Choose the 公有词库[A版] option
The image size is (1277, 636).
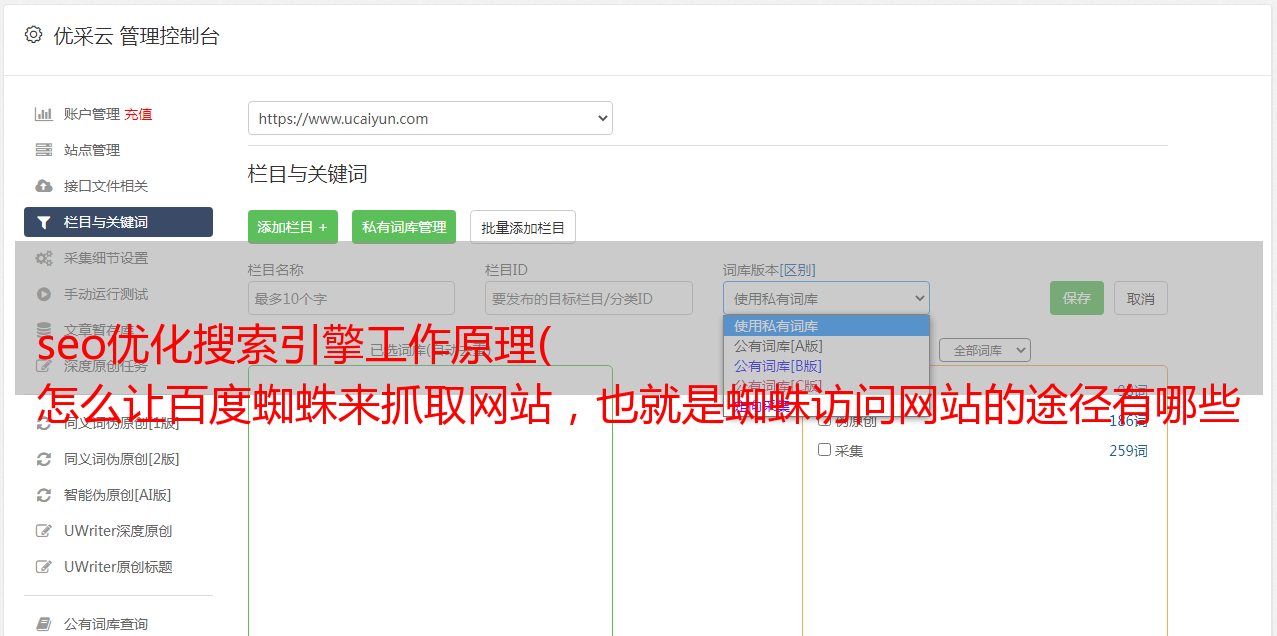(x=826, y=346)
